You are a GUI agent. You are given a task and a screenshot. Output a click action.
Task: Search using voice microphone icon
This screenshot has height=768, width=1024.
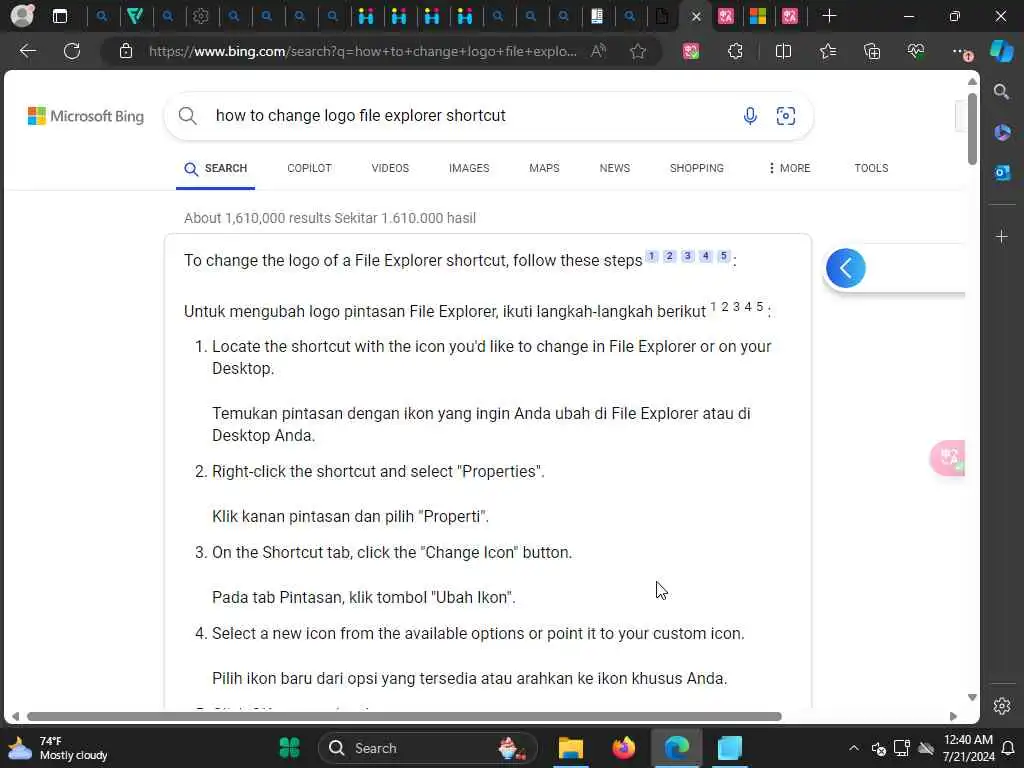point(750,116)
